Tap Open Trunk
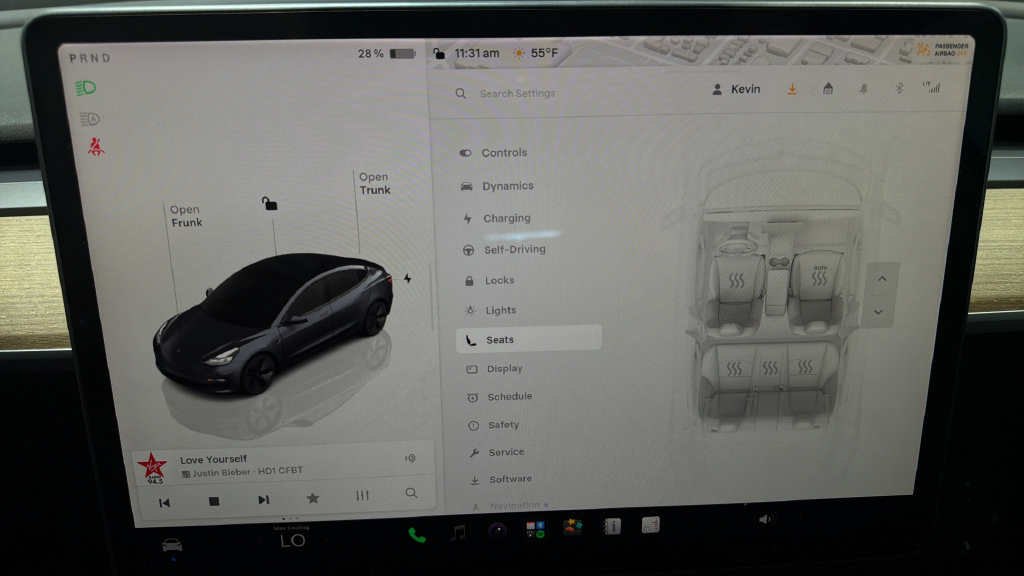Image resolution: width=1024 pixels, height=576 pixels. tap(374, 184)
